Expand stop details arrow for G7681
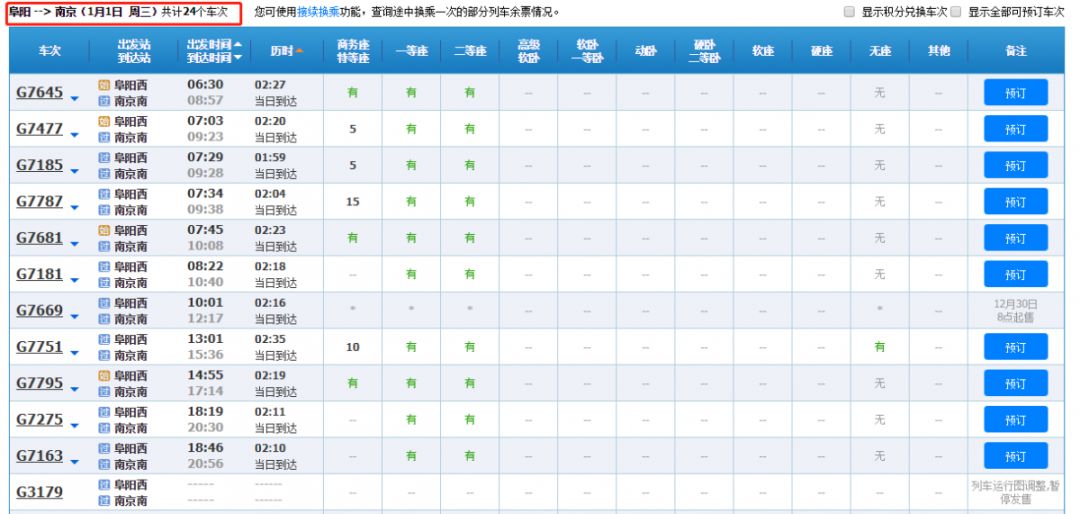This screenshot has height=514, width=1080. point(74,245)
